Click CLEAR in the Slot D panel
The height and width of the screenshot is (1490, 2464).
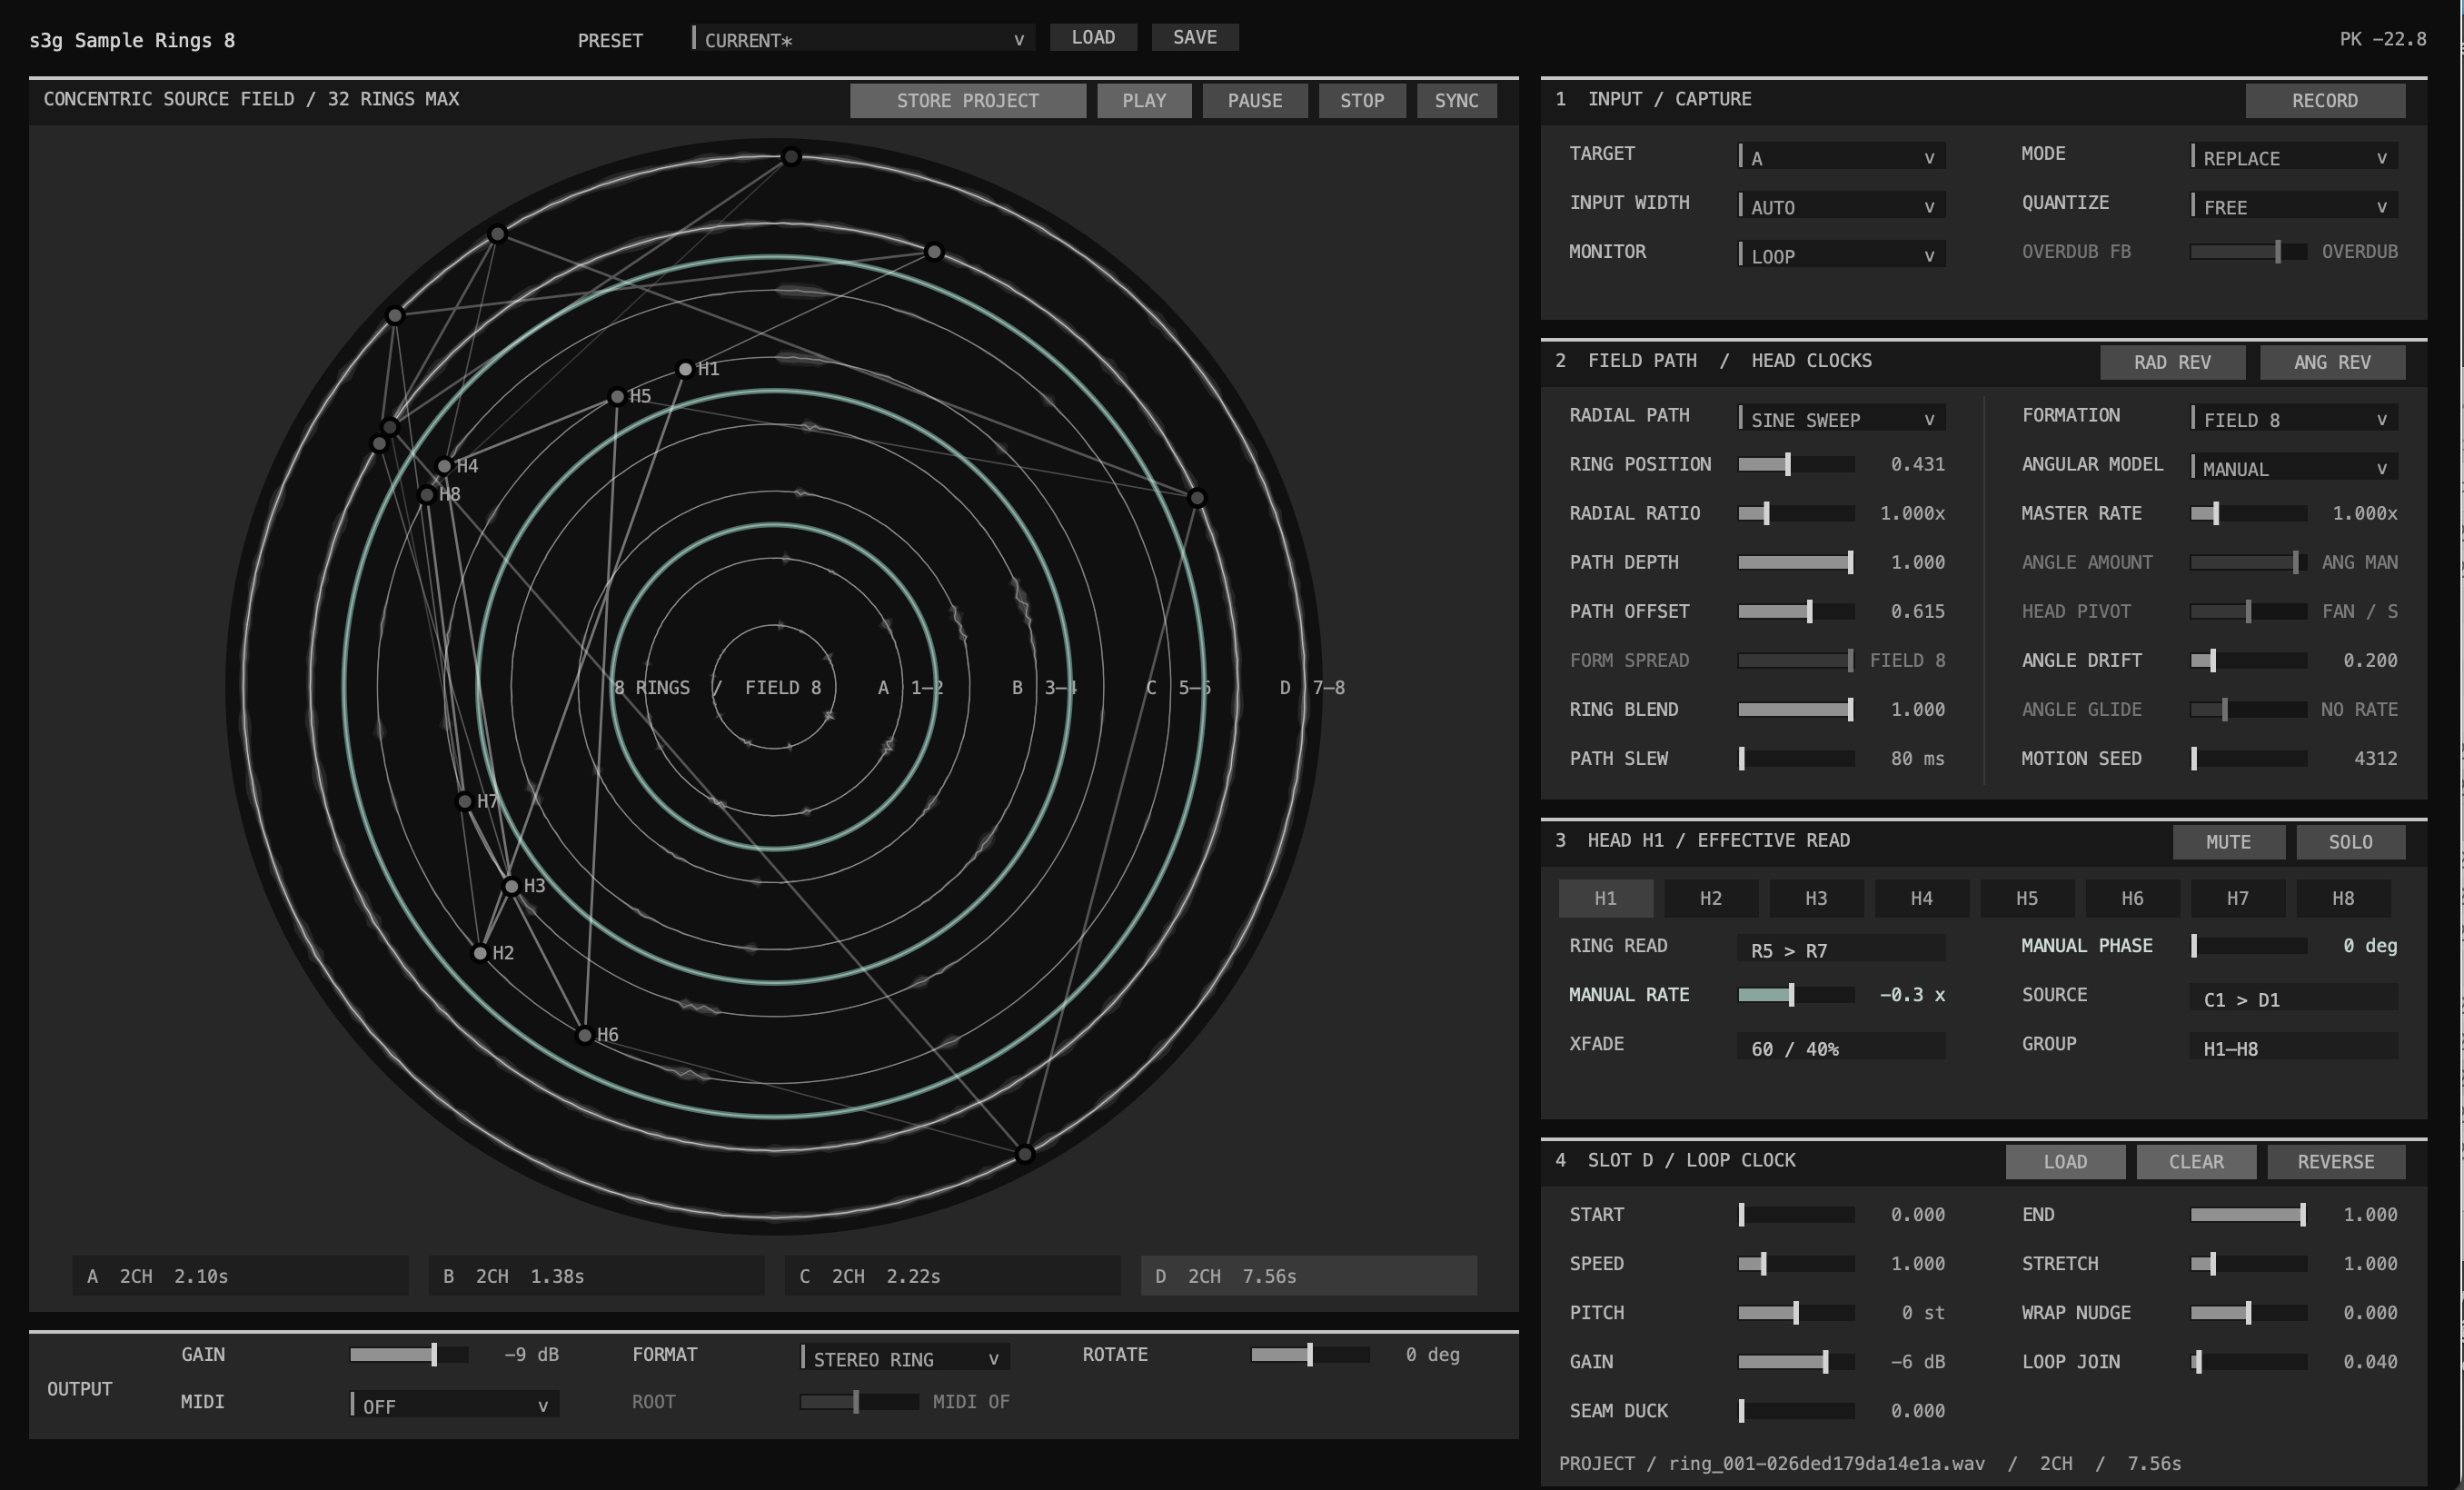2196,1162
